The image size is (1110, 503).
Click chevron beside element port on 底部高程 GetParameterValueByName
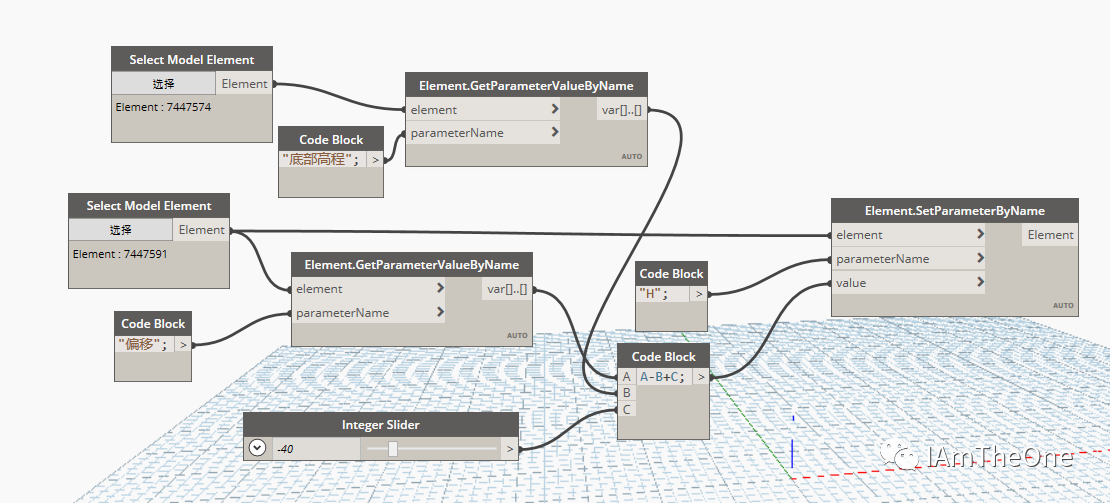[554, 109]
